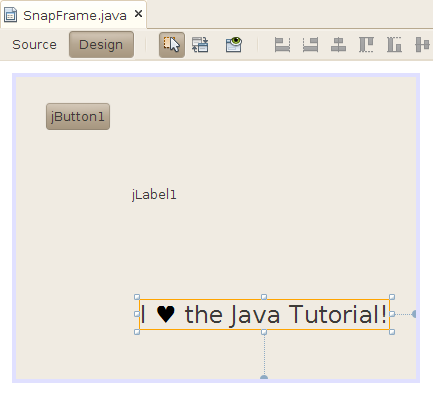
Task: Click the partially visible resizability icon
Action: pyautogui.click(x=423, y=45)
